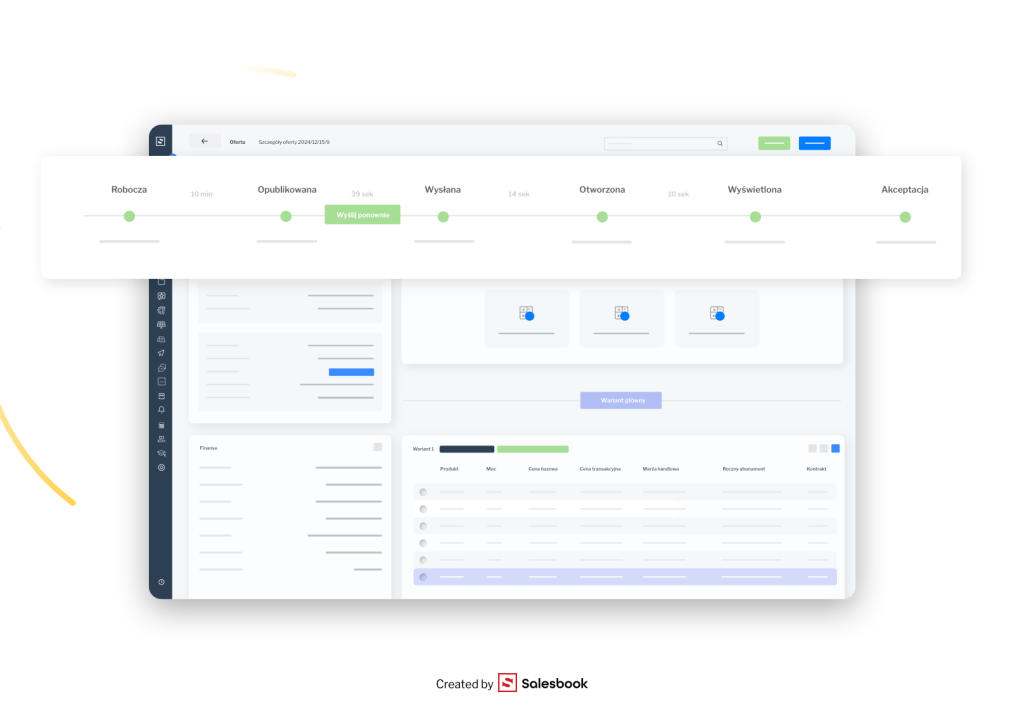Select the first product row radio button

click(x=423, y=492)
